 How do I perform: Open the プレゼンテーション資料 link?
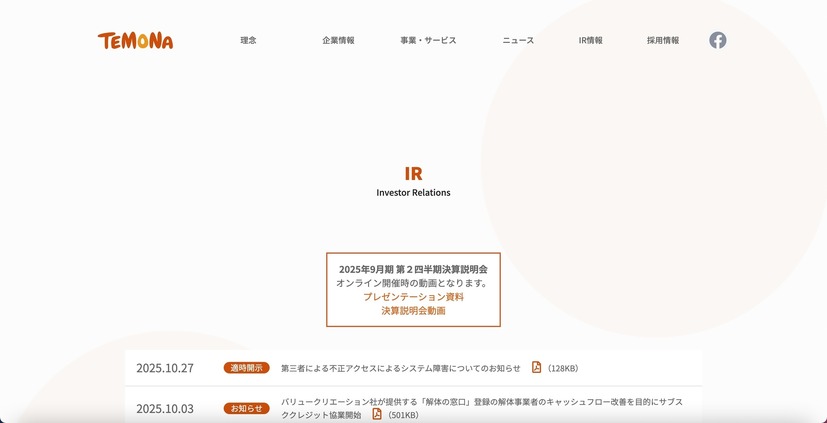(414, 297)
